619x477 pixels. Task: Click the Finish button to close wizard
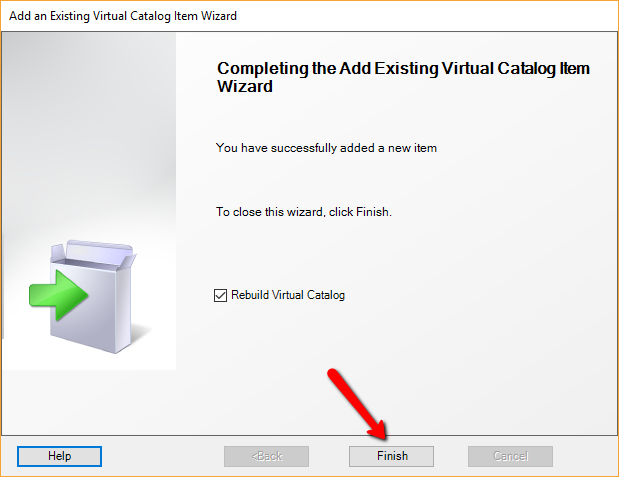391,456
